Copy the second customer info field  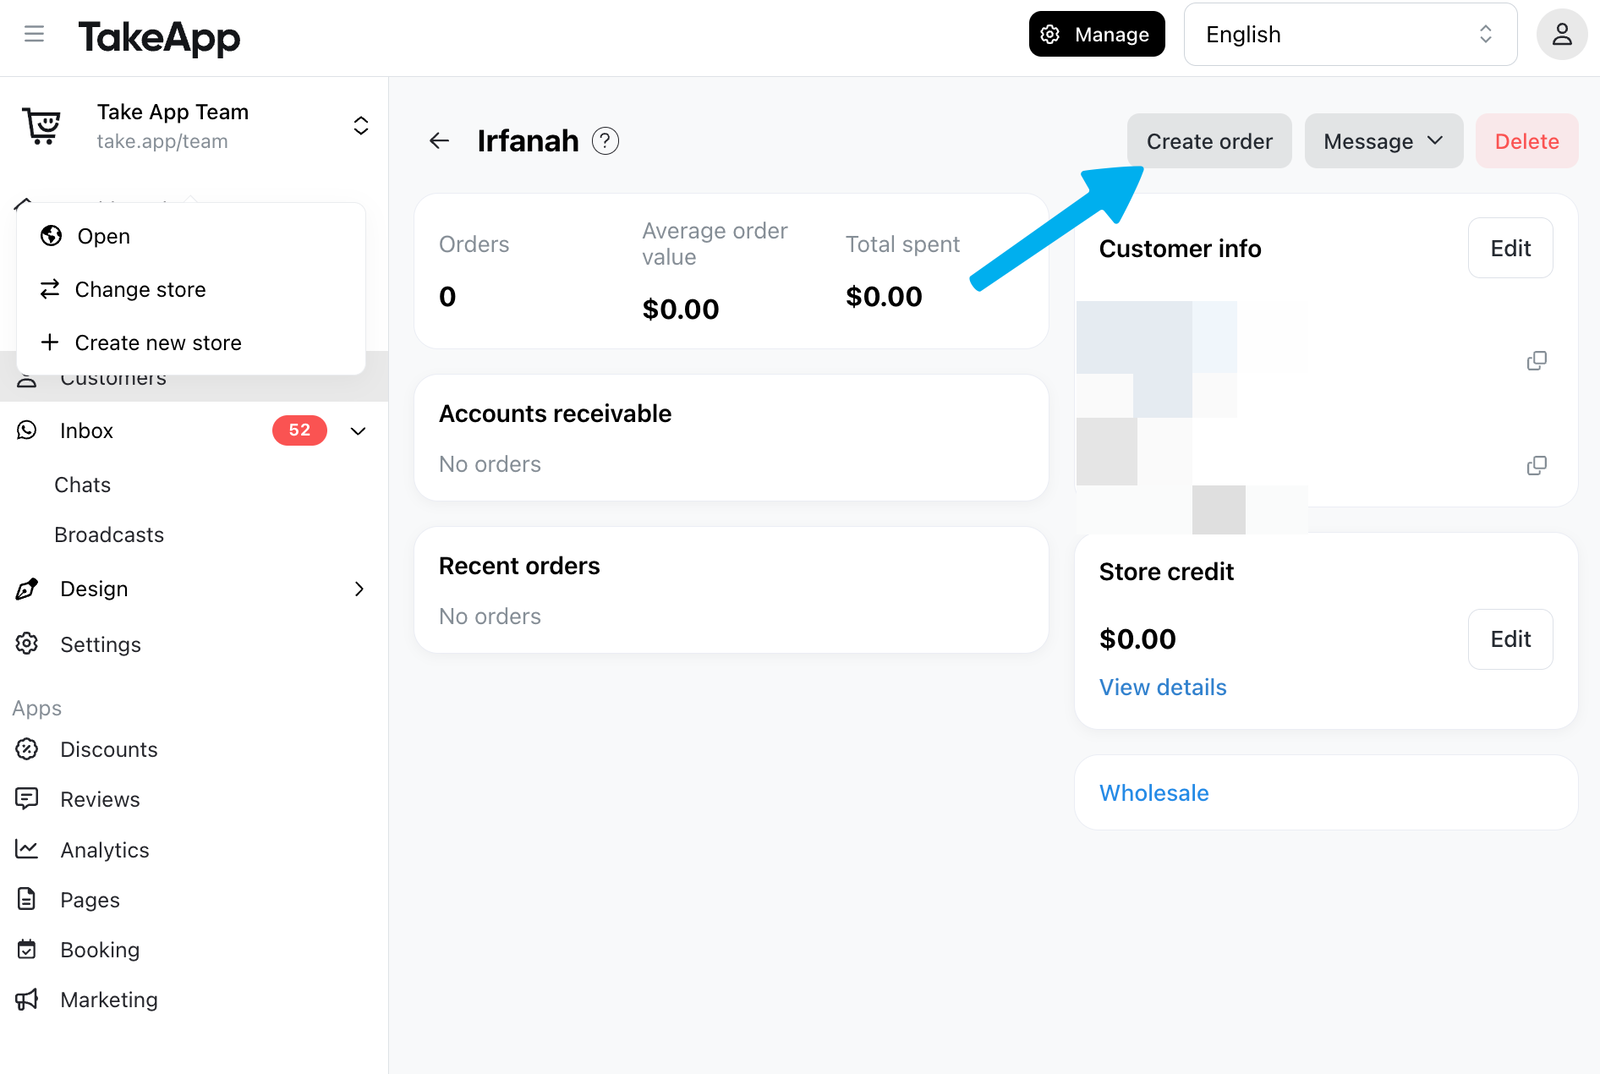1537,465
